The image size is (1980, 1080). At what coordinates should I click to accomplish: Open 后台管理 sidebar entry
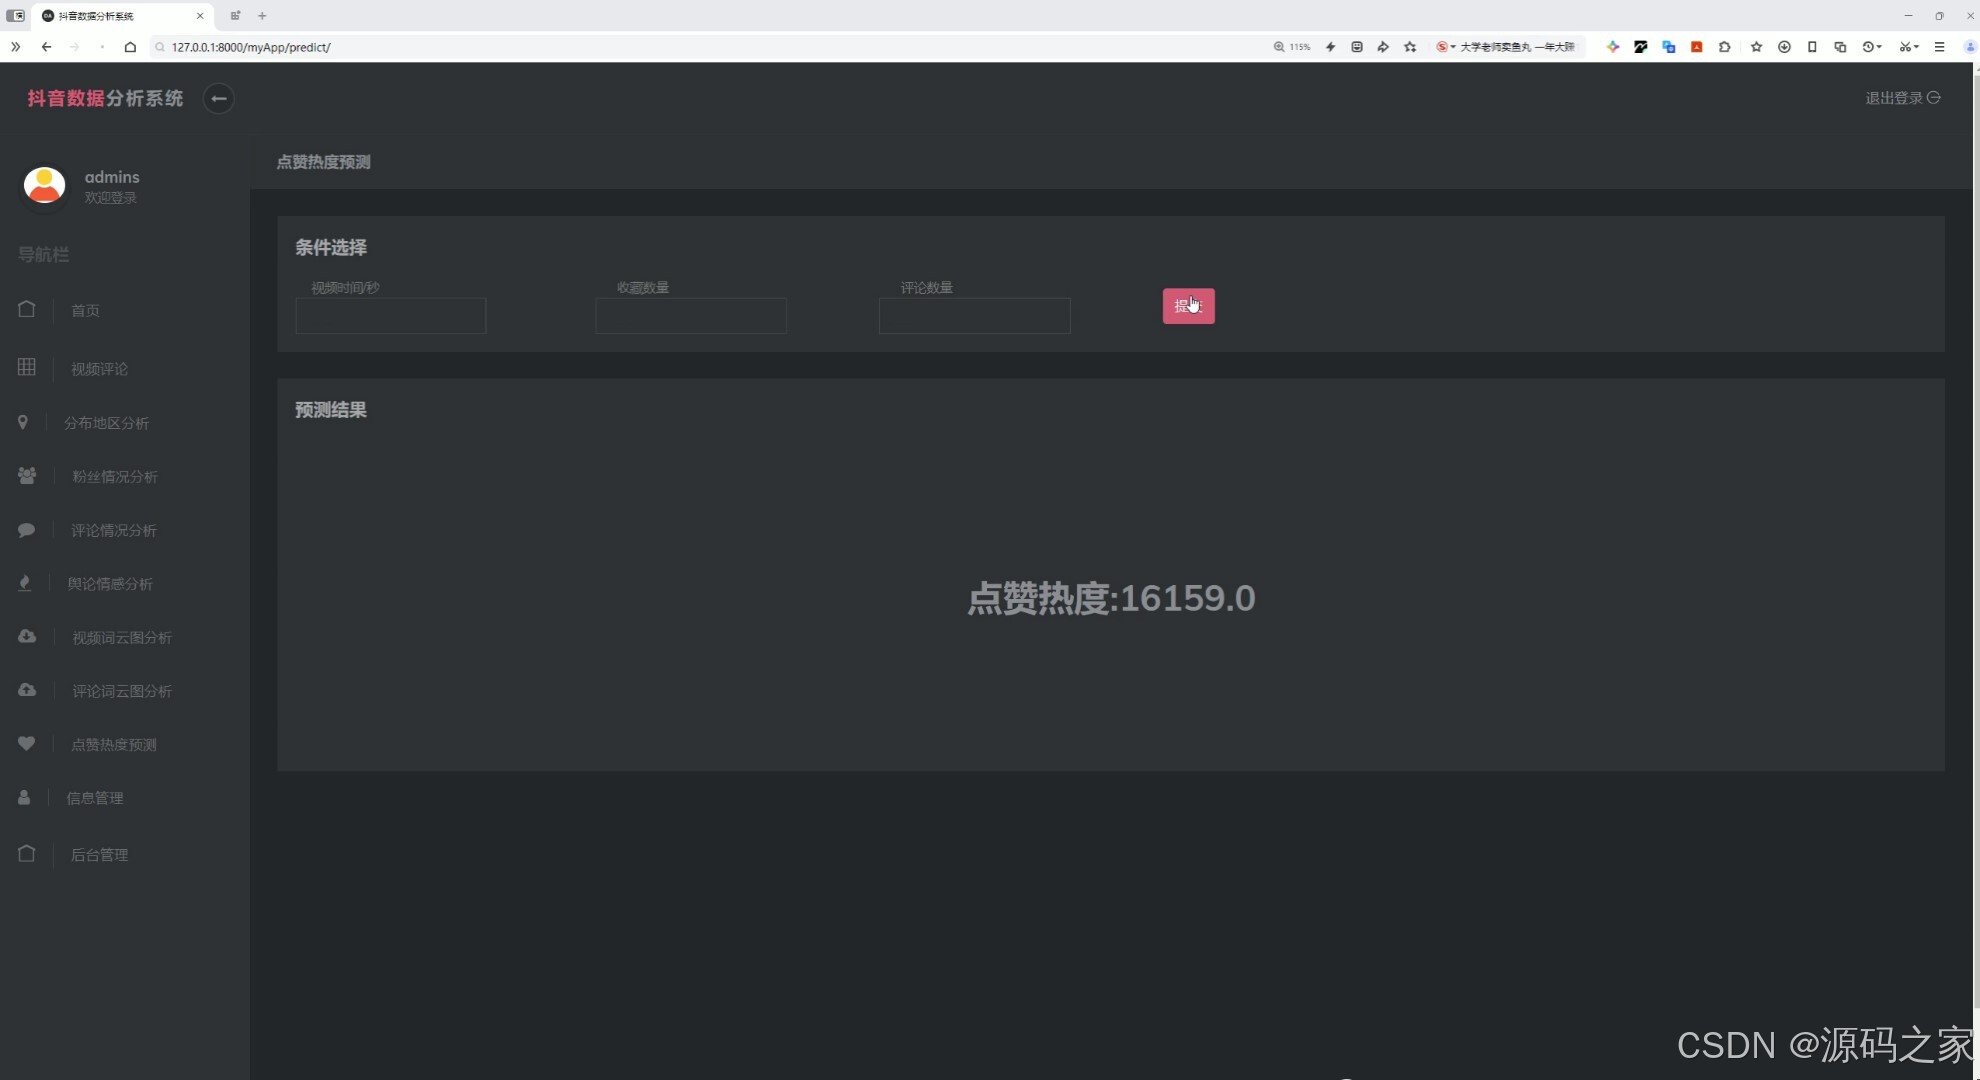[x=99, y=855]
